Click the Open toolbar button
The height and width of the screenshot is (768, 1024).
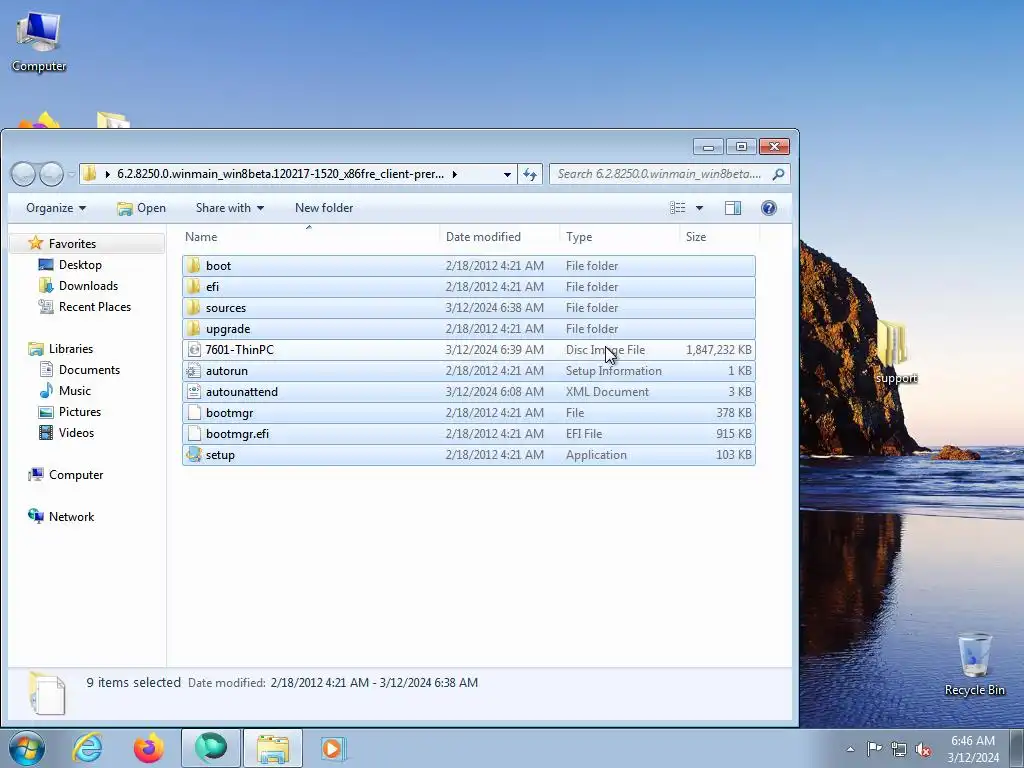pos(141,208)
